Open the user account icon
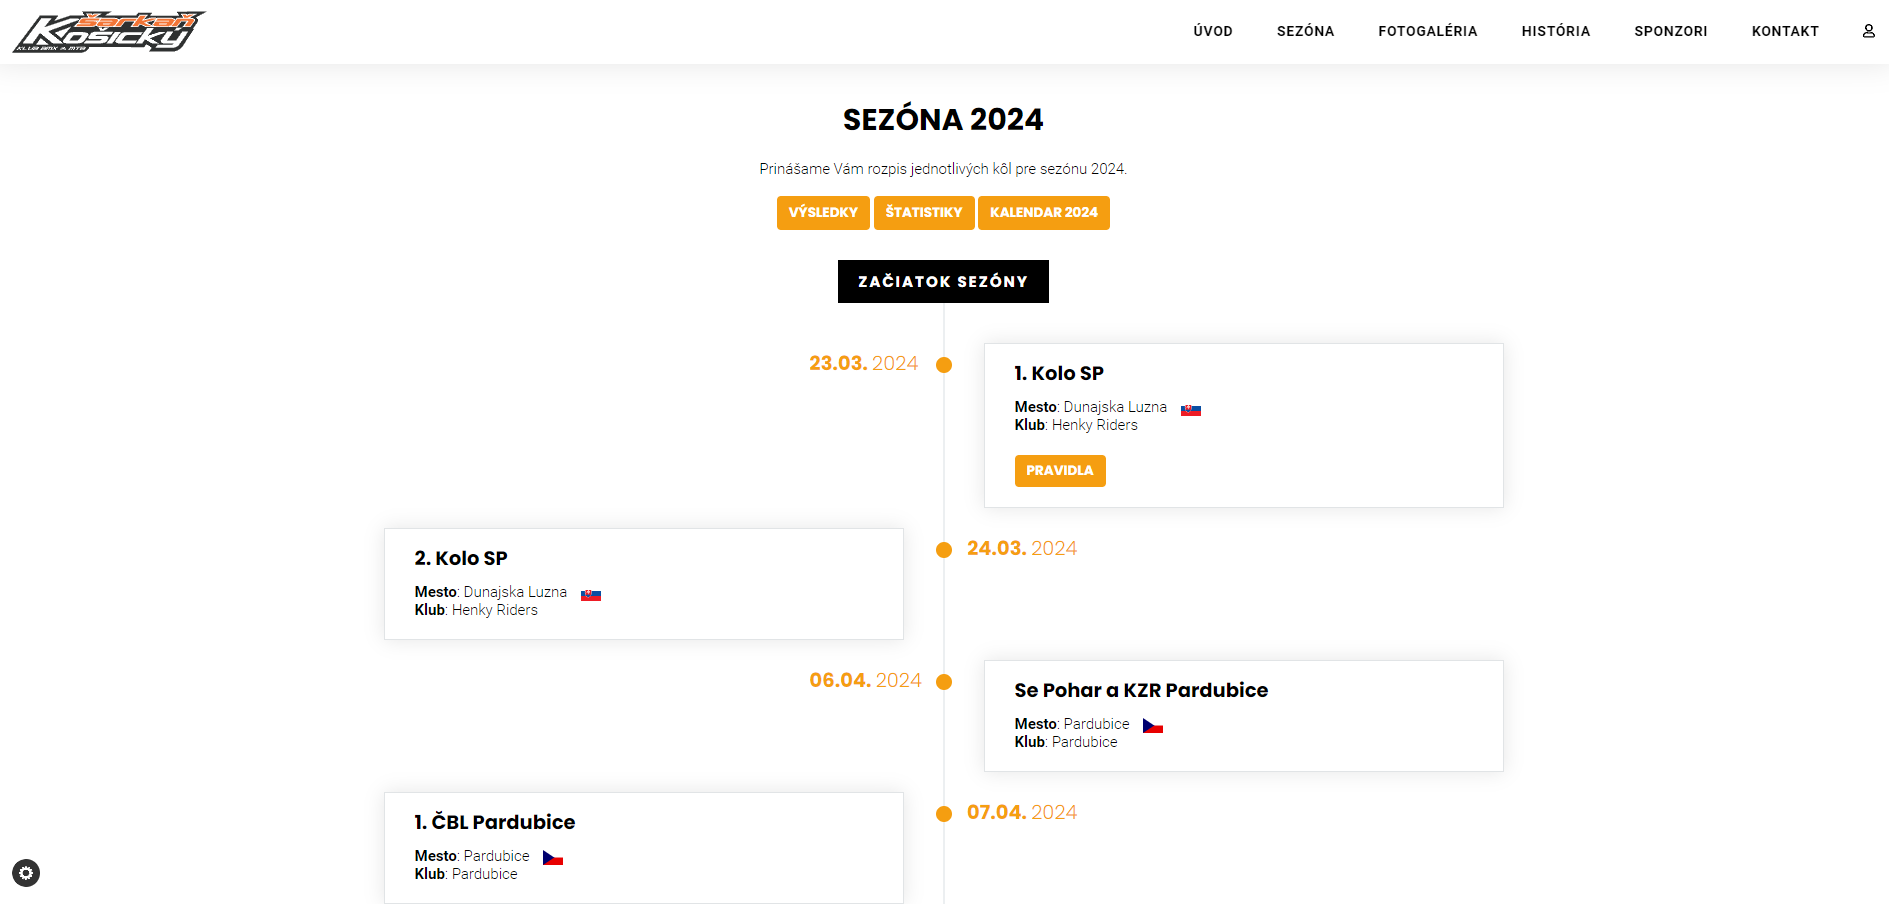 (1868, 31)
